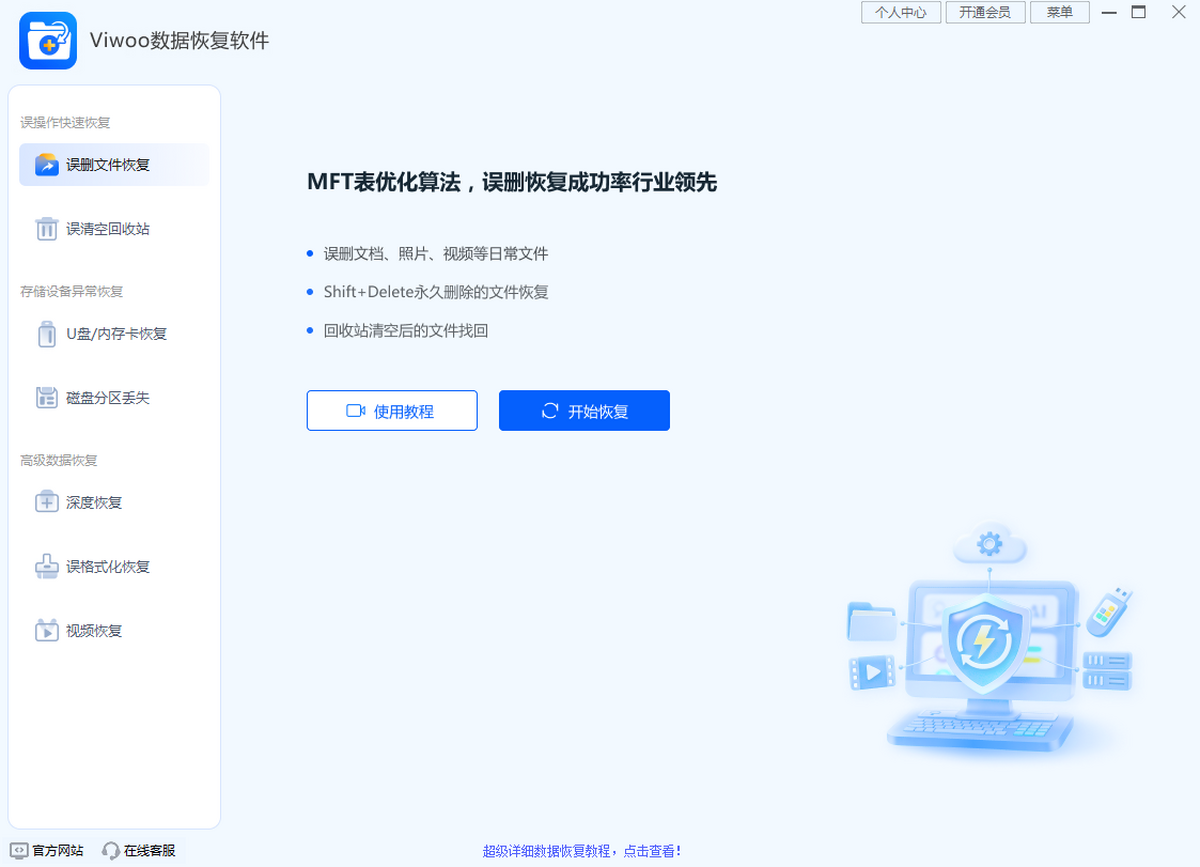This screenshot has height=867, width=1200.
Task: Open the 官方网站 link text
Action: click(x=58, y=851)
